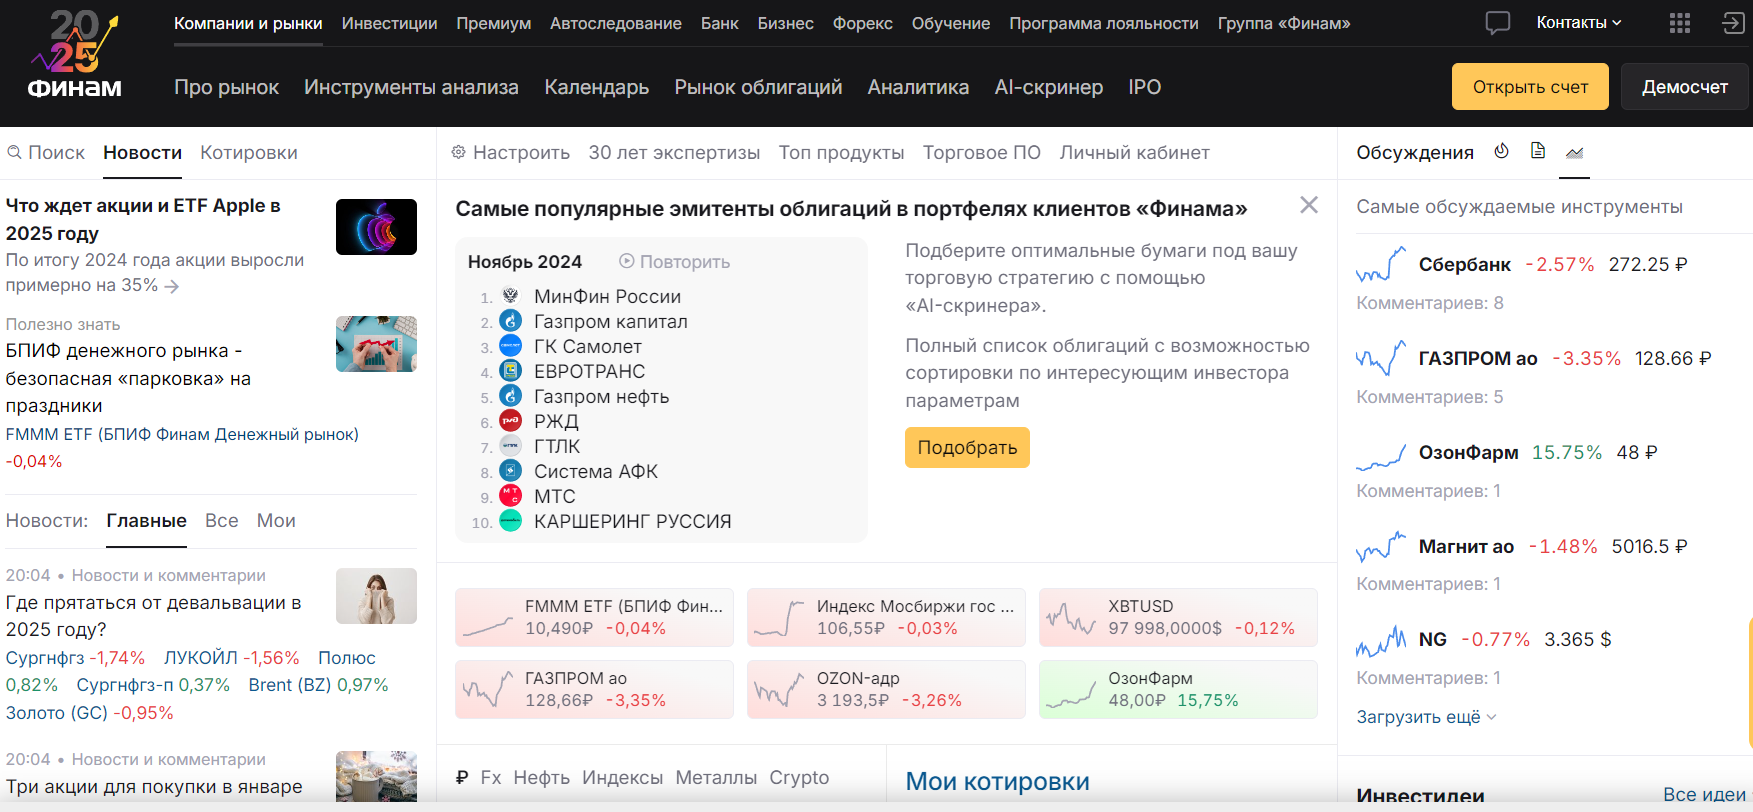Screen dimensions: 1753x812
Task: Click the Открыть счет button
Action: 1529,87
